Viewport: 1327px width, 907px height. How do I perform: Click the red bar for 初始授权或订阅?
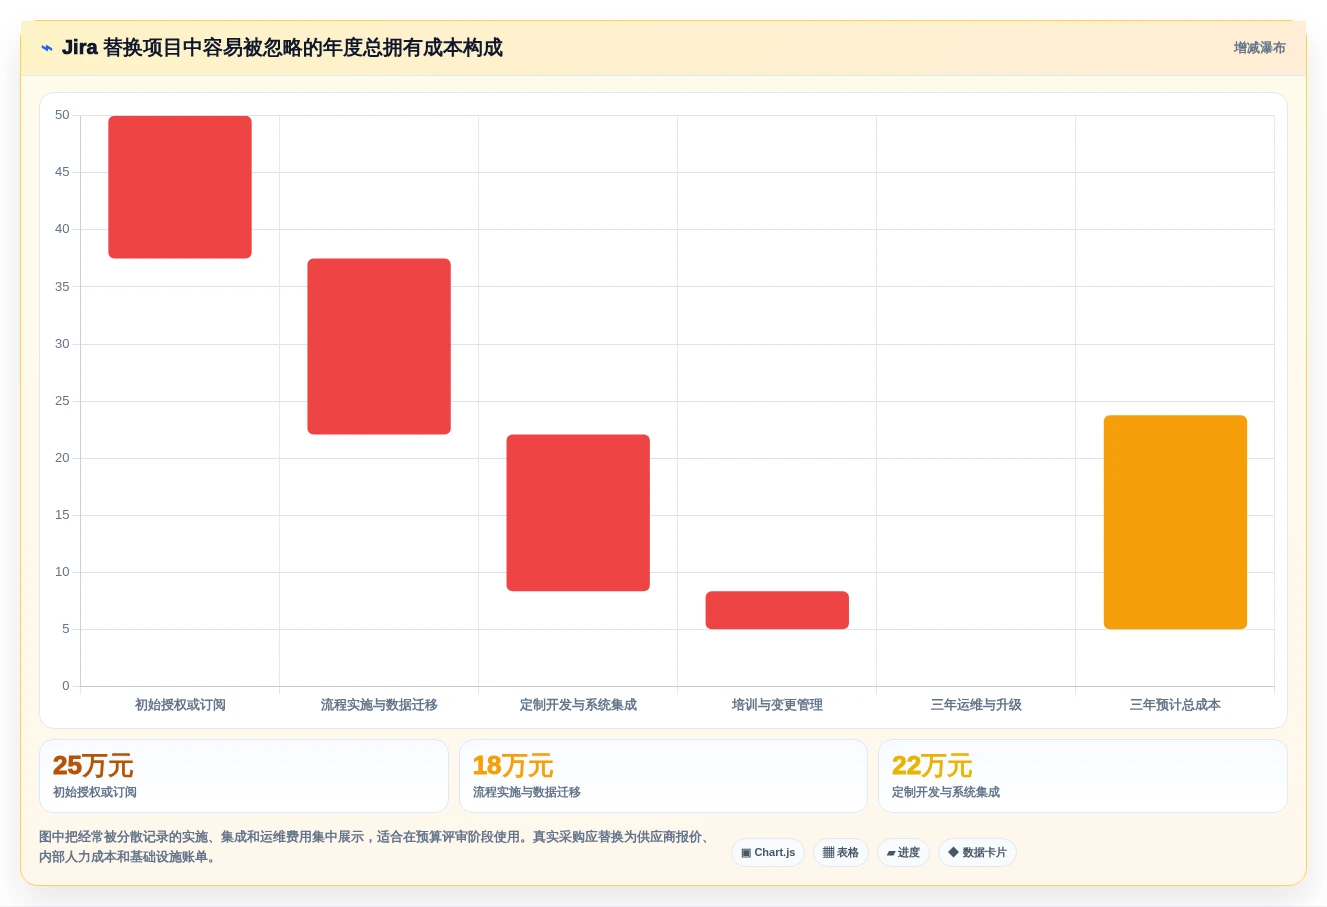click(180, 187)
